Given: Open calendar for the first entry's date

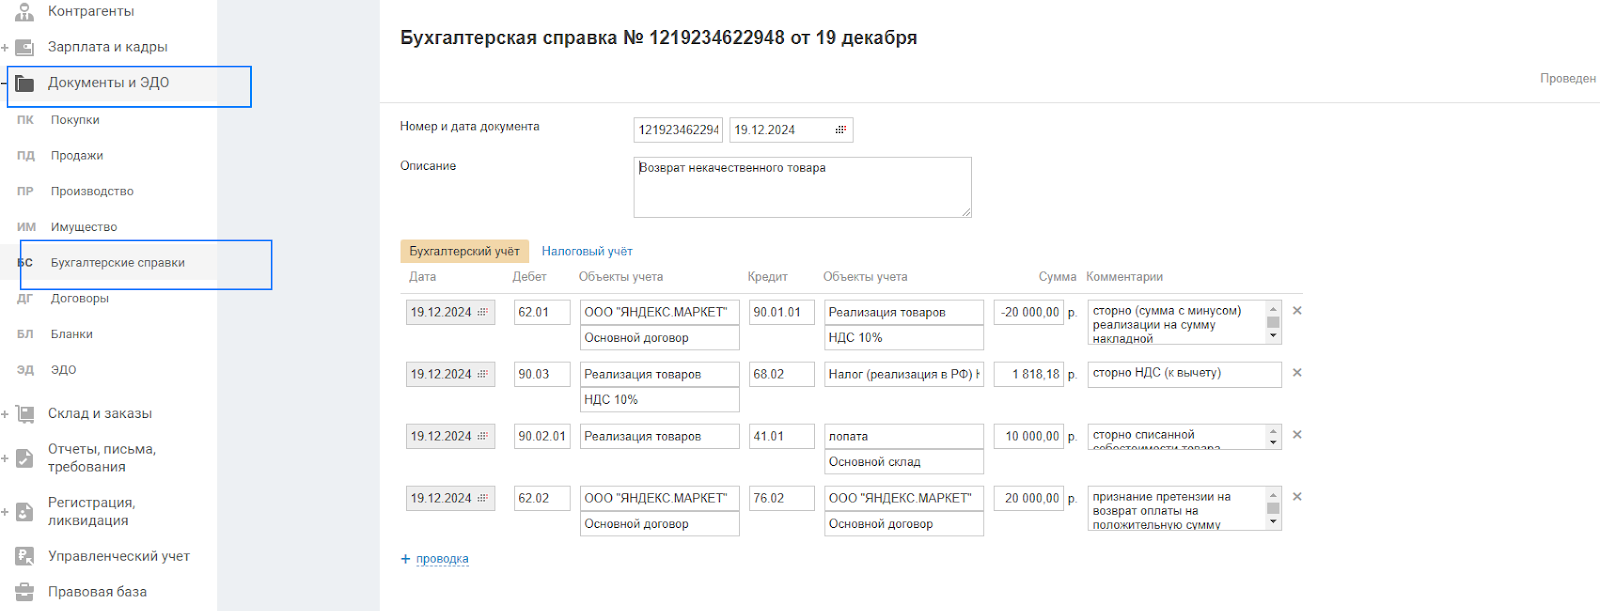Looking at the screenshot, I should [x=482, y=312].
